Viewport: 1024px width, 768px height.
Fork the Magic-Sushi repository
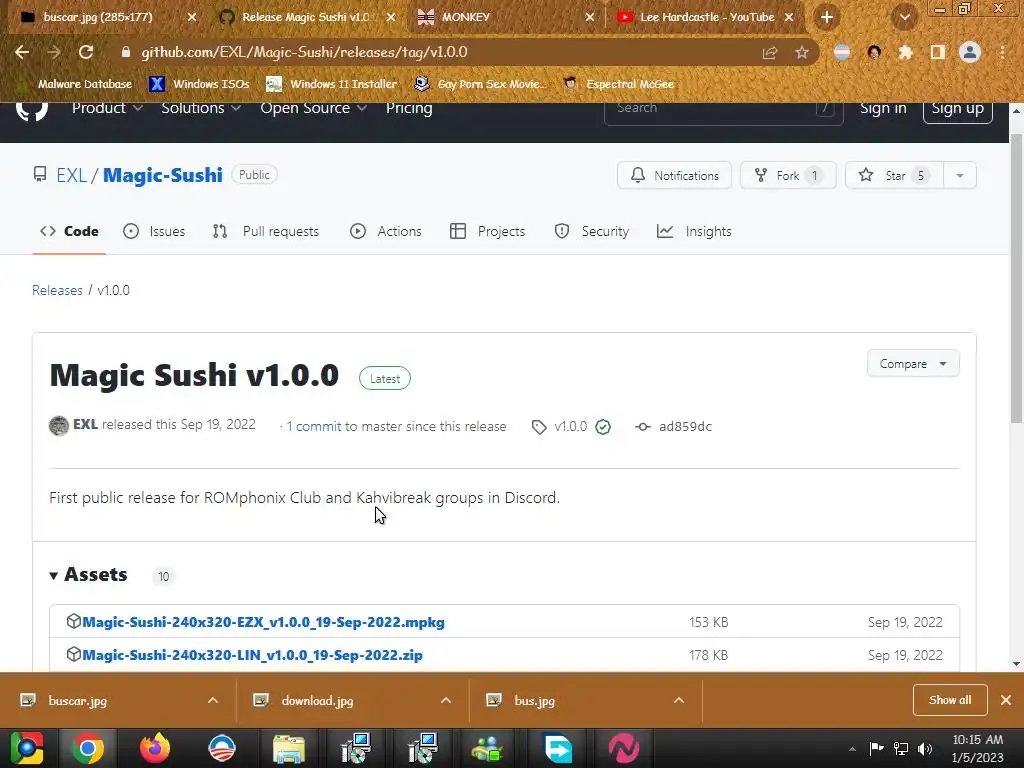[788, 176]
